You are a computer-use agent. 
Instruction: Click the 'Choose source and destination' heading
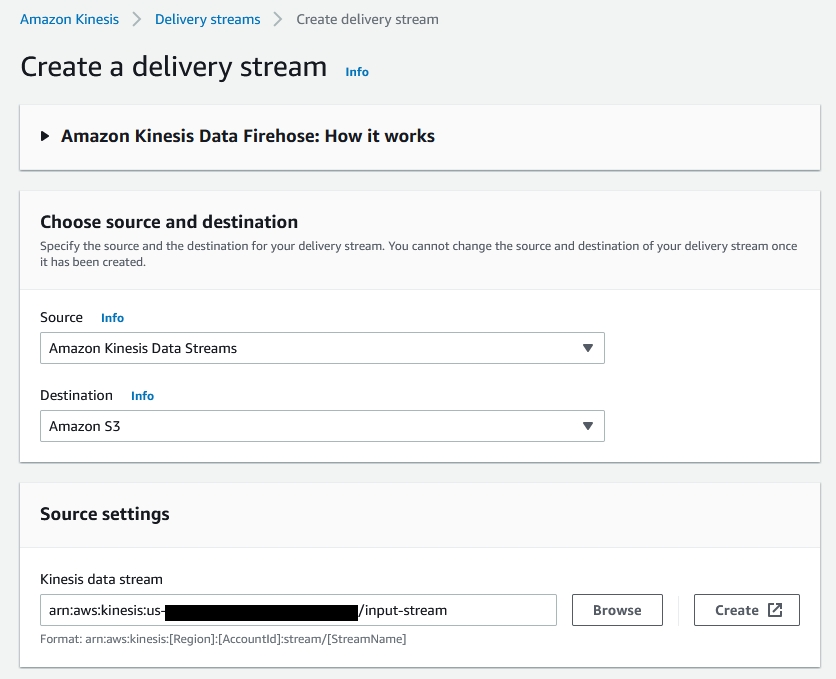(169, 222)
